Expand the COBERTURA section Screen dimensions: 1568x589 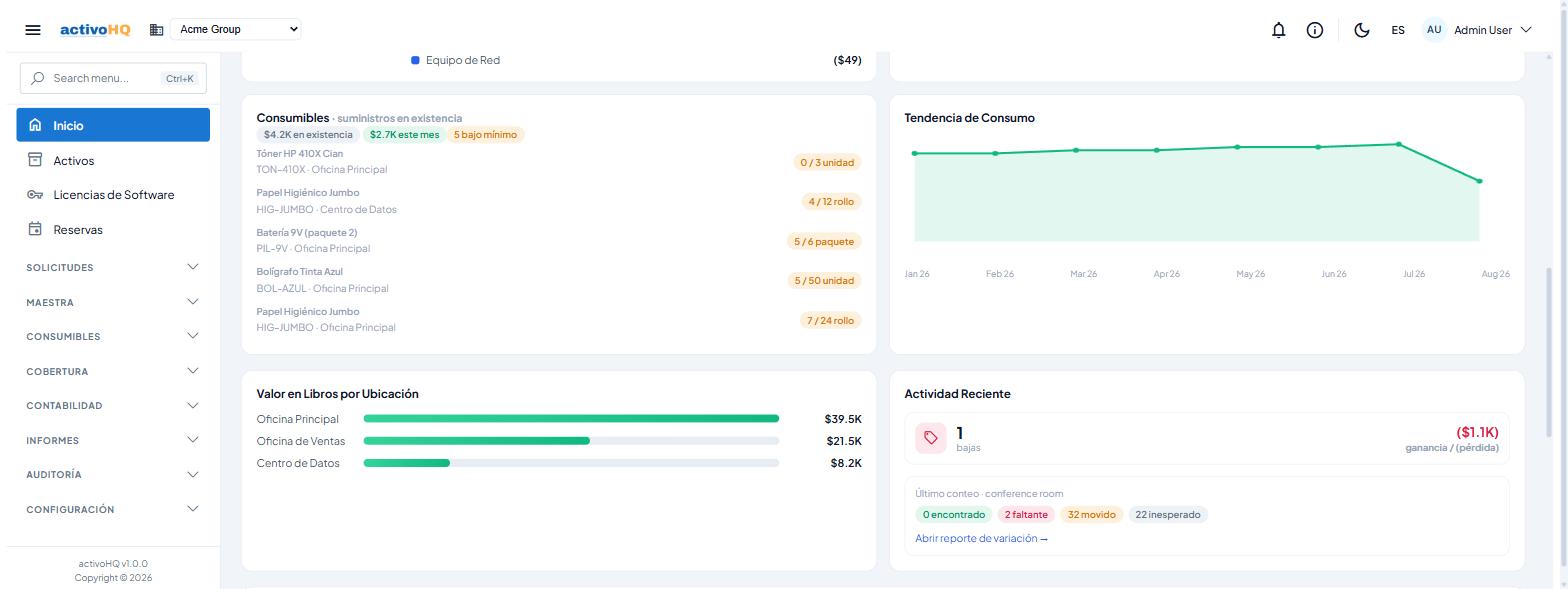pyautogui.click(x=113, y=371)
